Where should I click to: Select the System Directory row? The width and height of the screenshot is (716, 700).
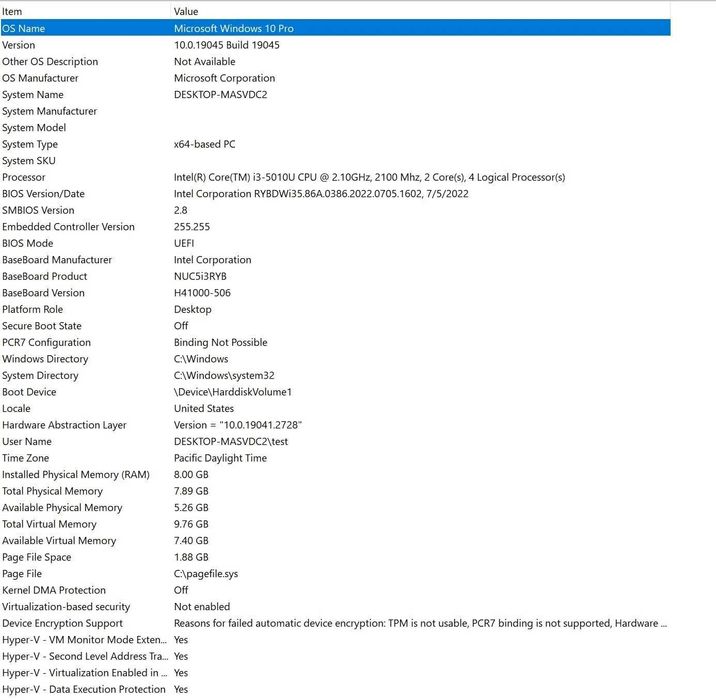tap(336, 375)
